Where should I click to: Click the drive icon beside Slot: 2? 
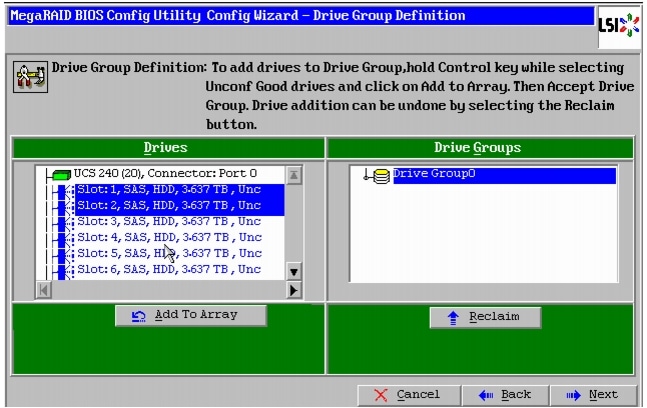[x=65, y=207]
